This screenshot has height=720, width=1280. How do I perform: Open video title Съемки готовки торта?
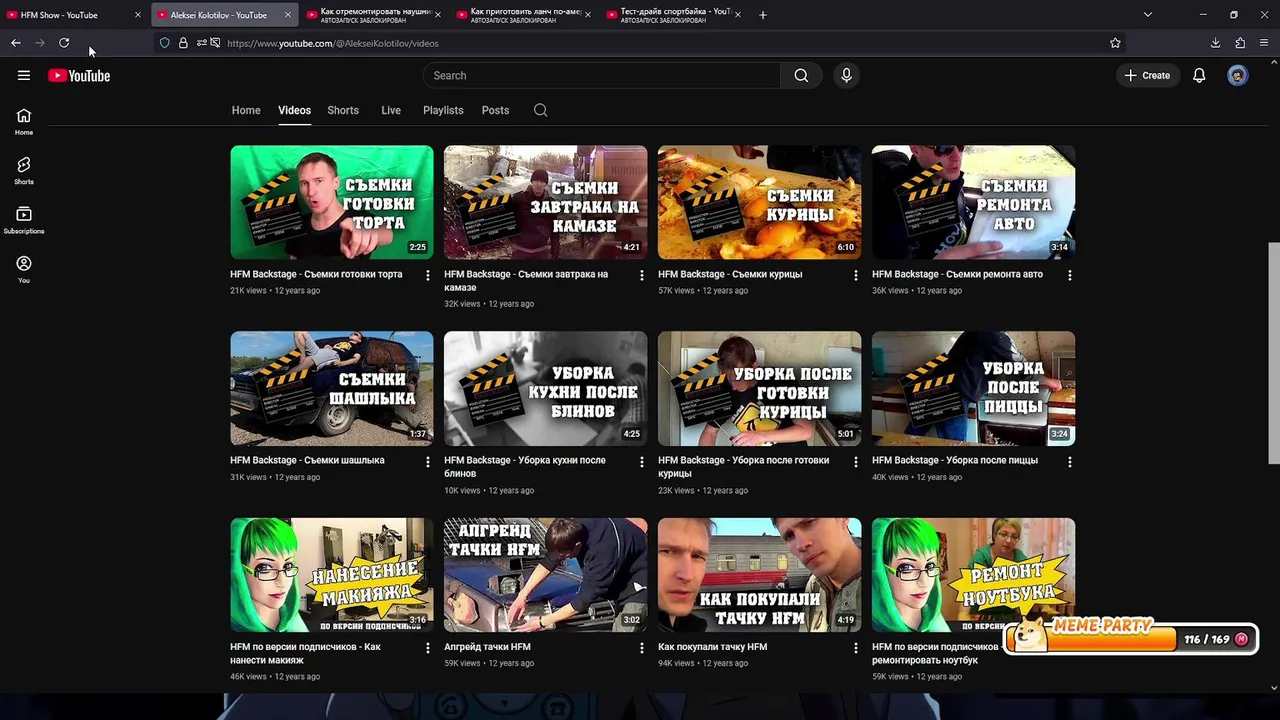316,274
